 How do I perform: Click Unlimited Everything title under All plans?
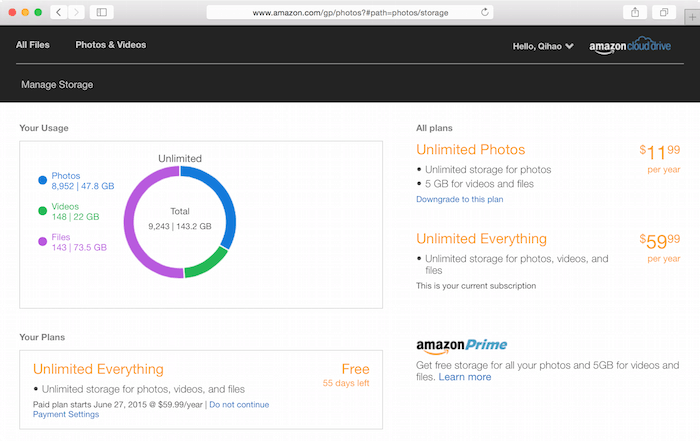pyautogui.click(x=481, y=239)
